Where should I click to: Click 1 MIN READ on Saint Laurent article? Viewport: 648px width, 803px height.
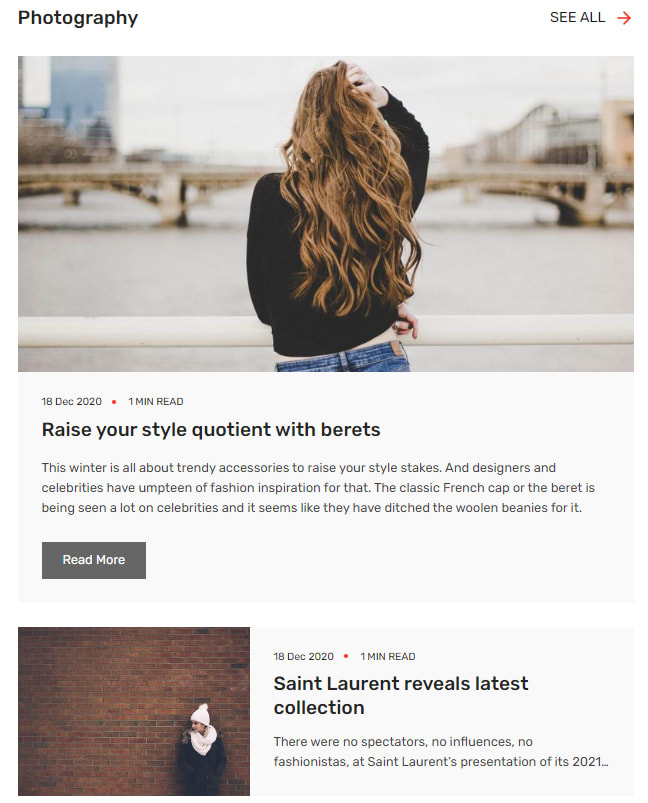pos(388,657)
